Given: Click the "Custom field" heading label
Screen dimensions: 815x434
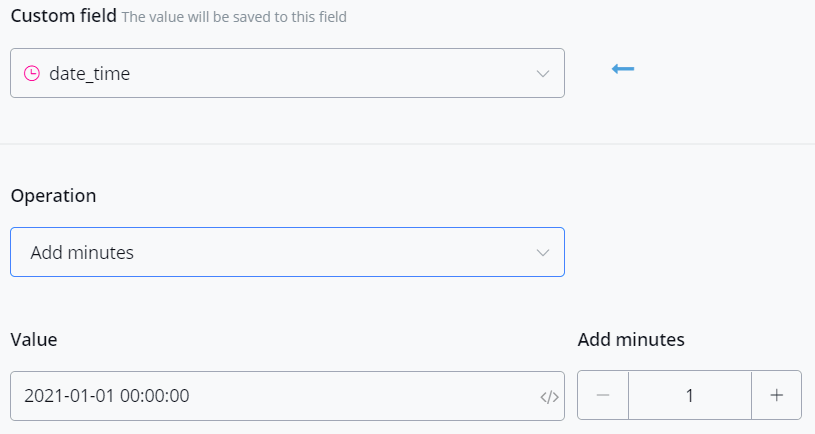Looking at the screenshot, I should (63, 16).
